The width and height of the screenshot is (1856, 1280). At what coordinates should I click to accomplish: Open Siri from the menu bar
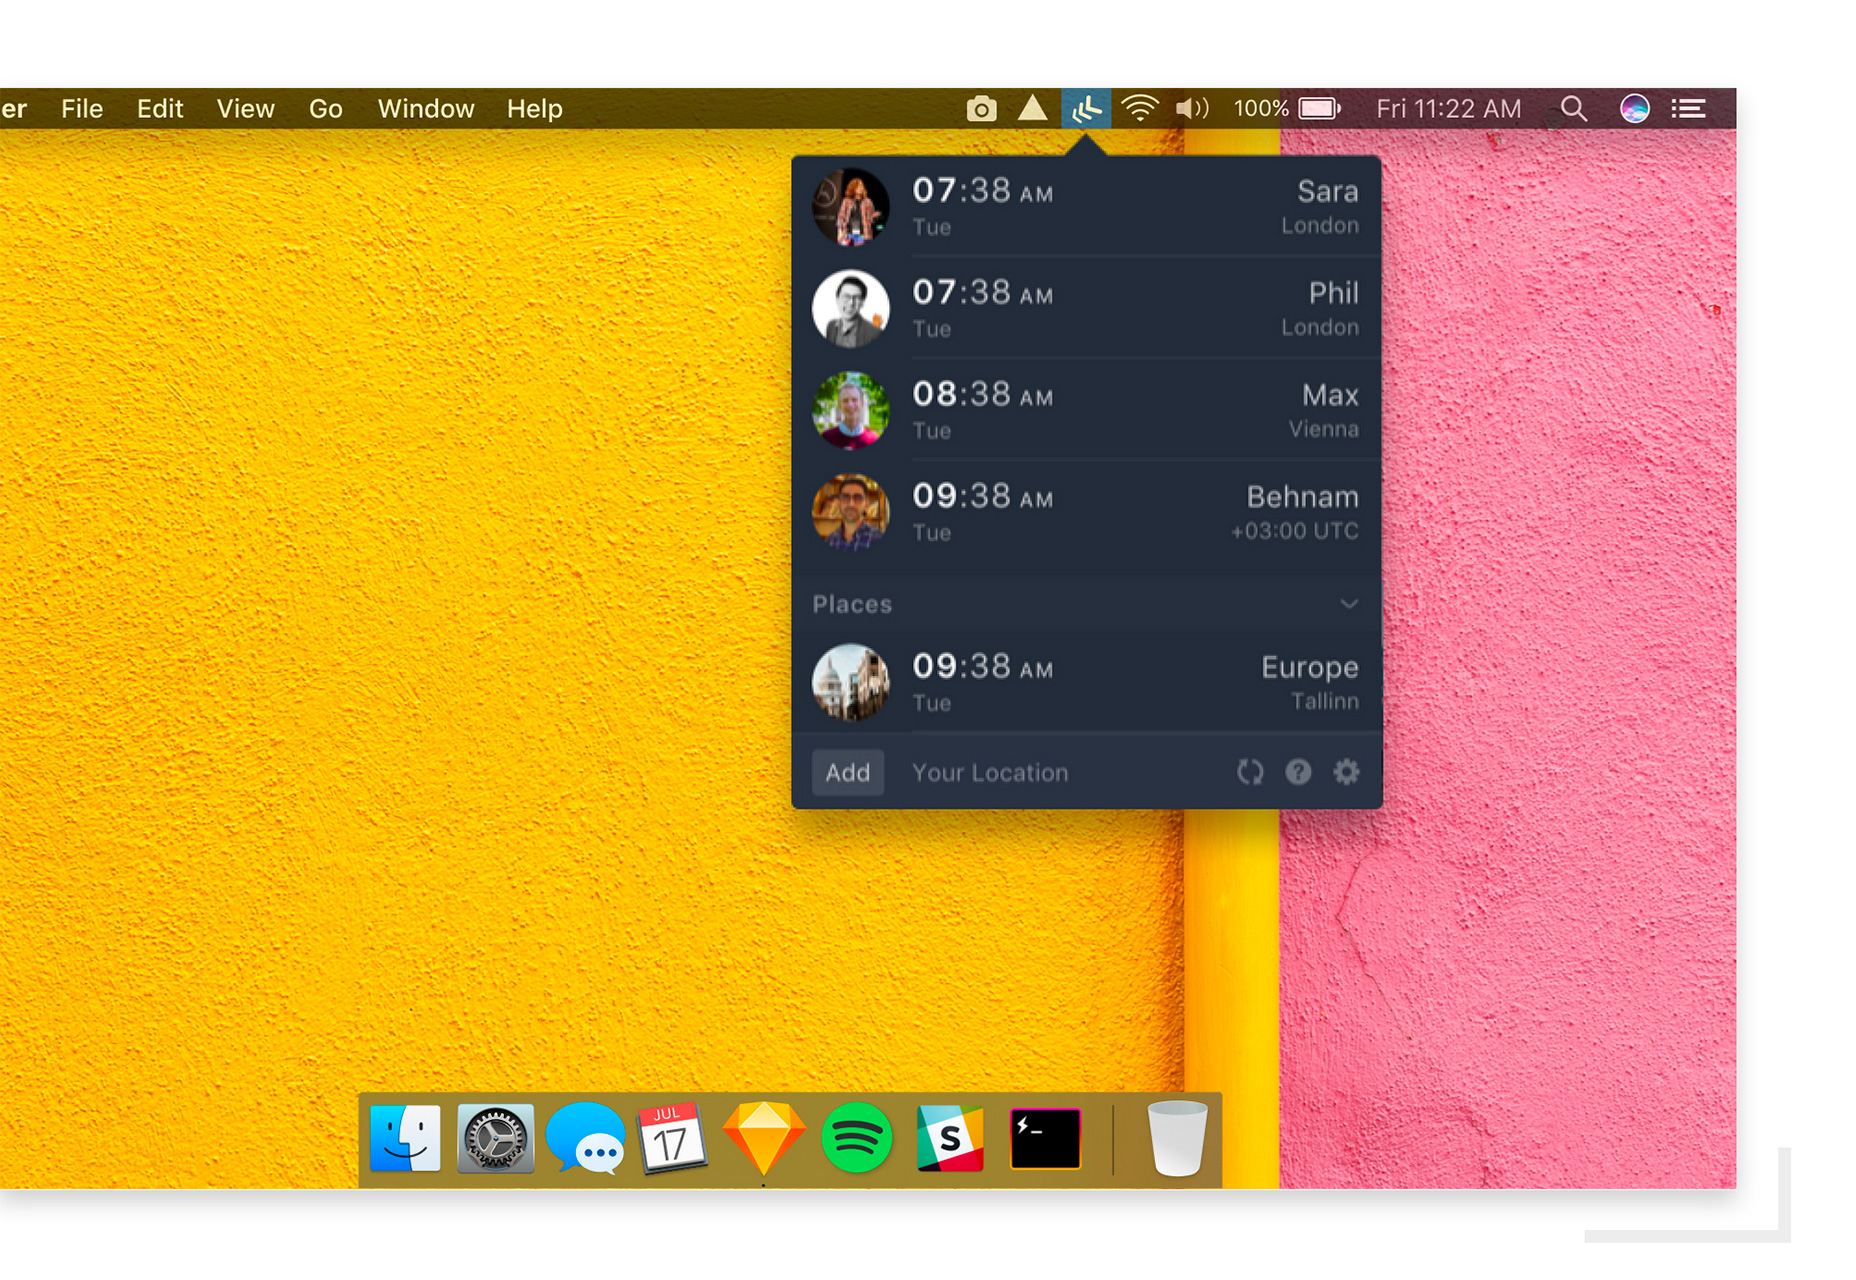[1634, 109]
